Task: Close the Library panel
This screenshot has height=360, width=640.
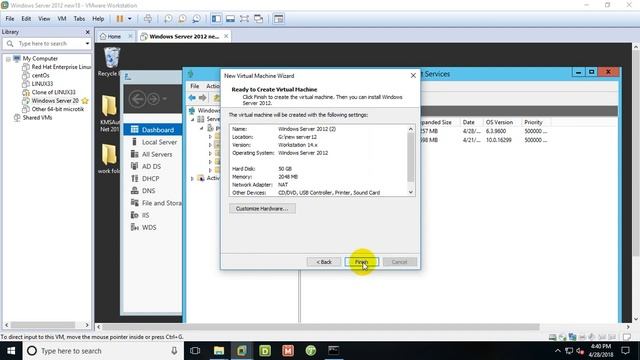Action: [x=87, y=32]
